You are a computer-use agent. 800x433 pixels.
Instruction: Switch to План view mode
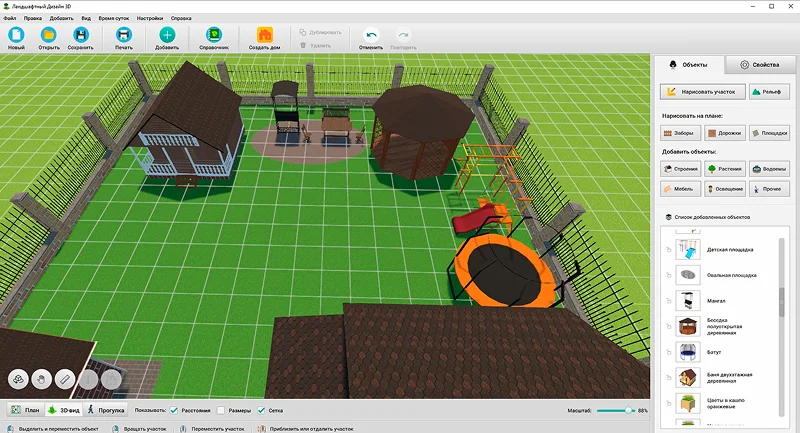26,410
